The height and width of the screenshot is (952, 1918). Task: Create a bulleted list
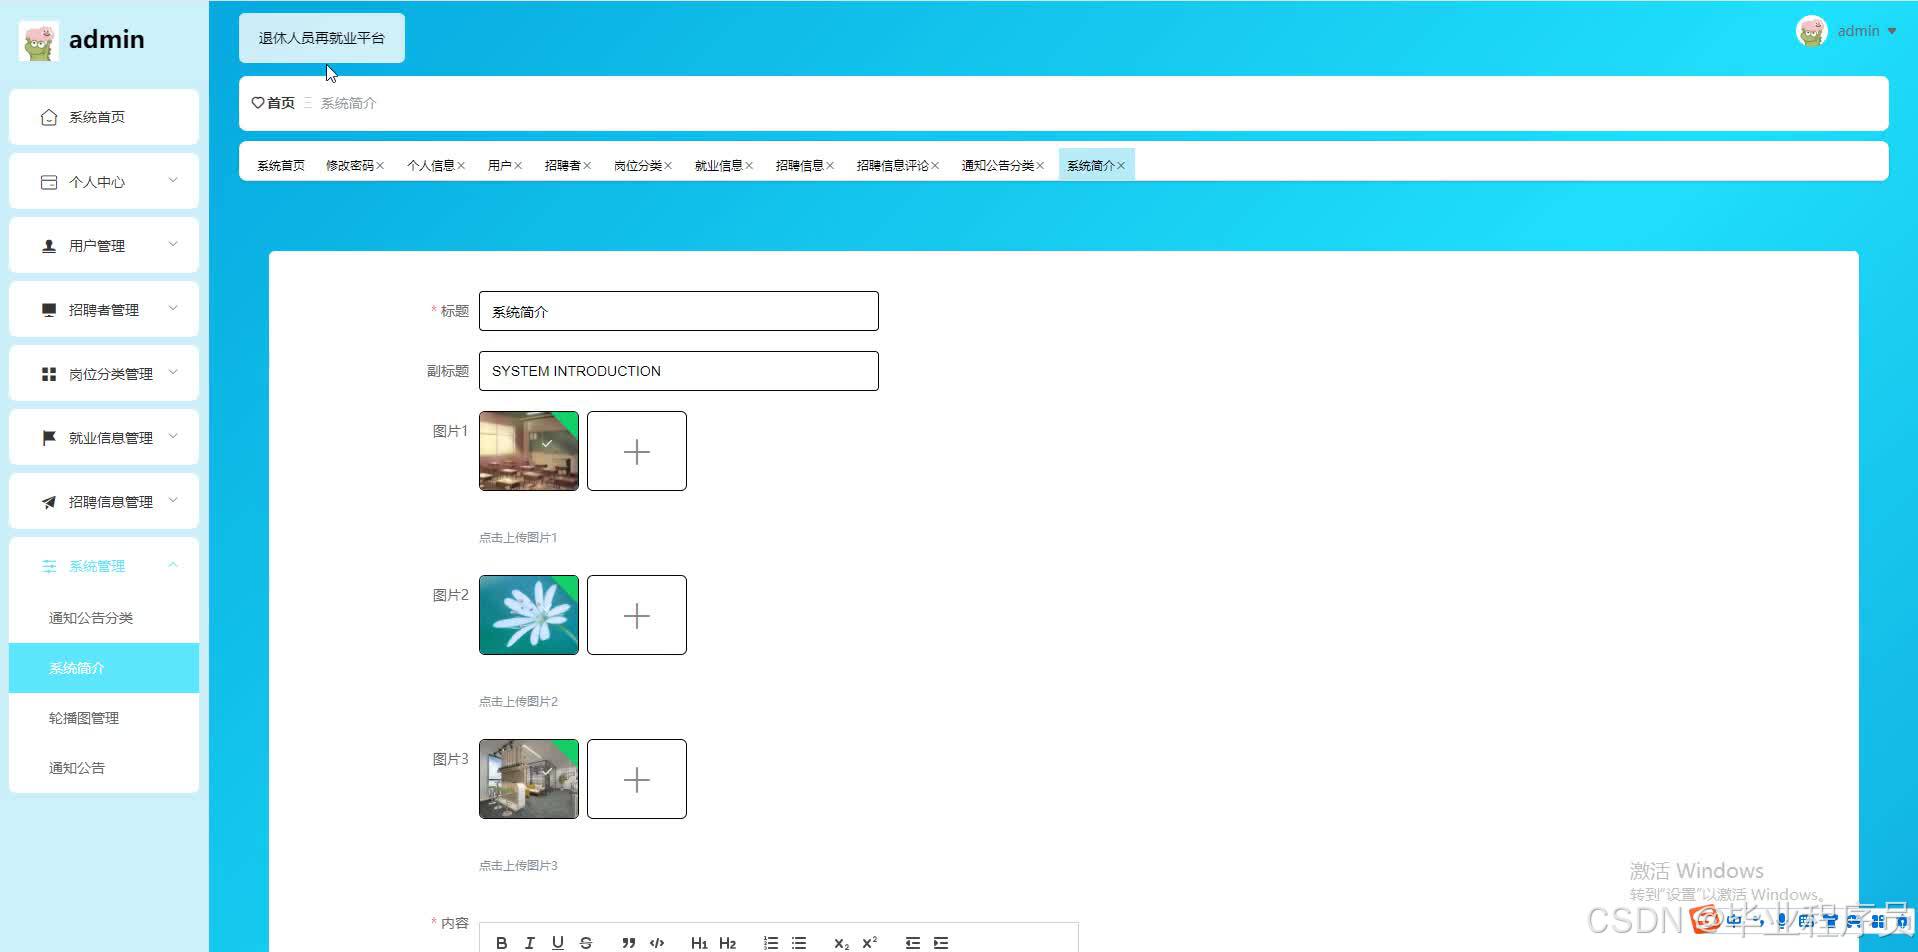click(x=799, y=943)
